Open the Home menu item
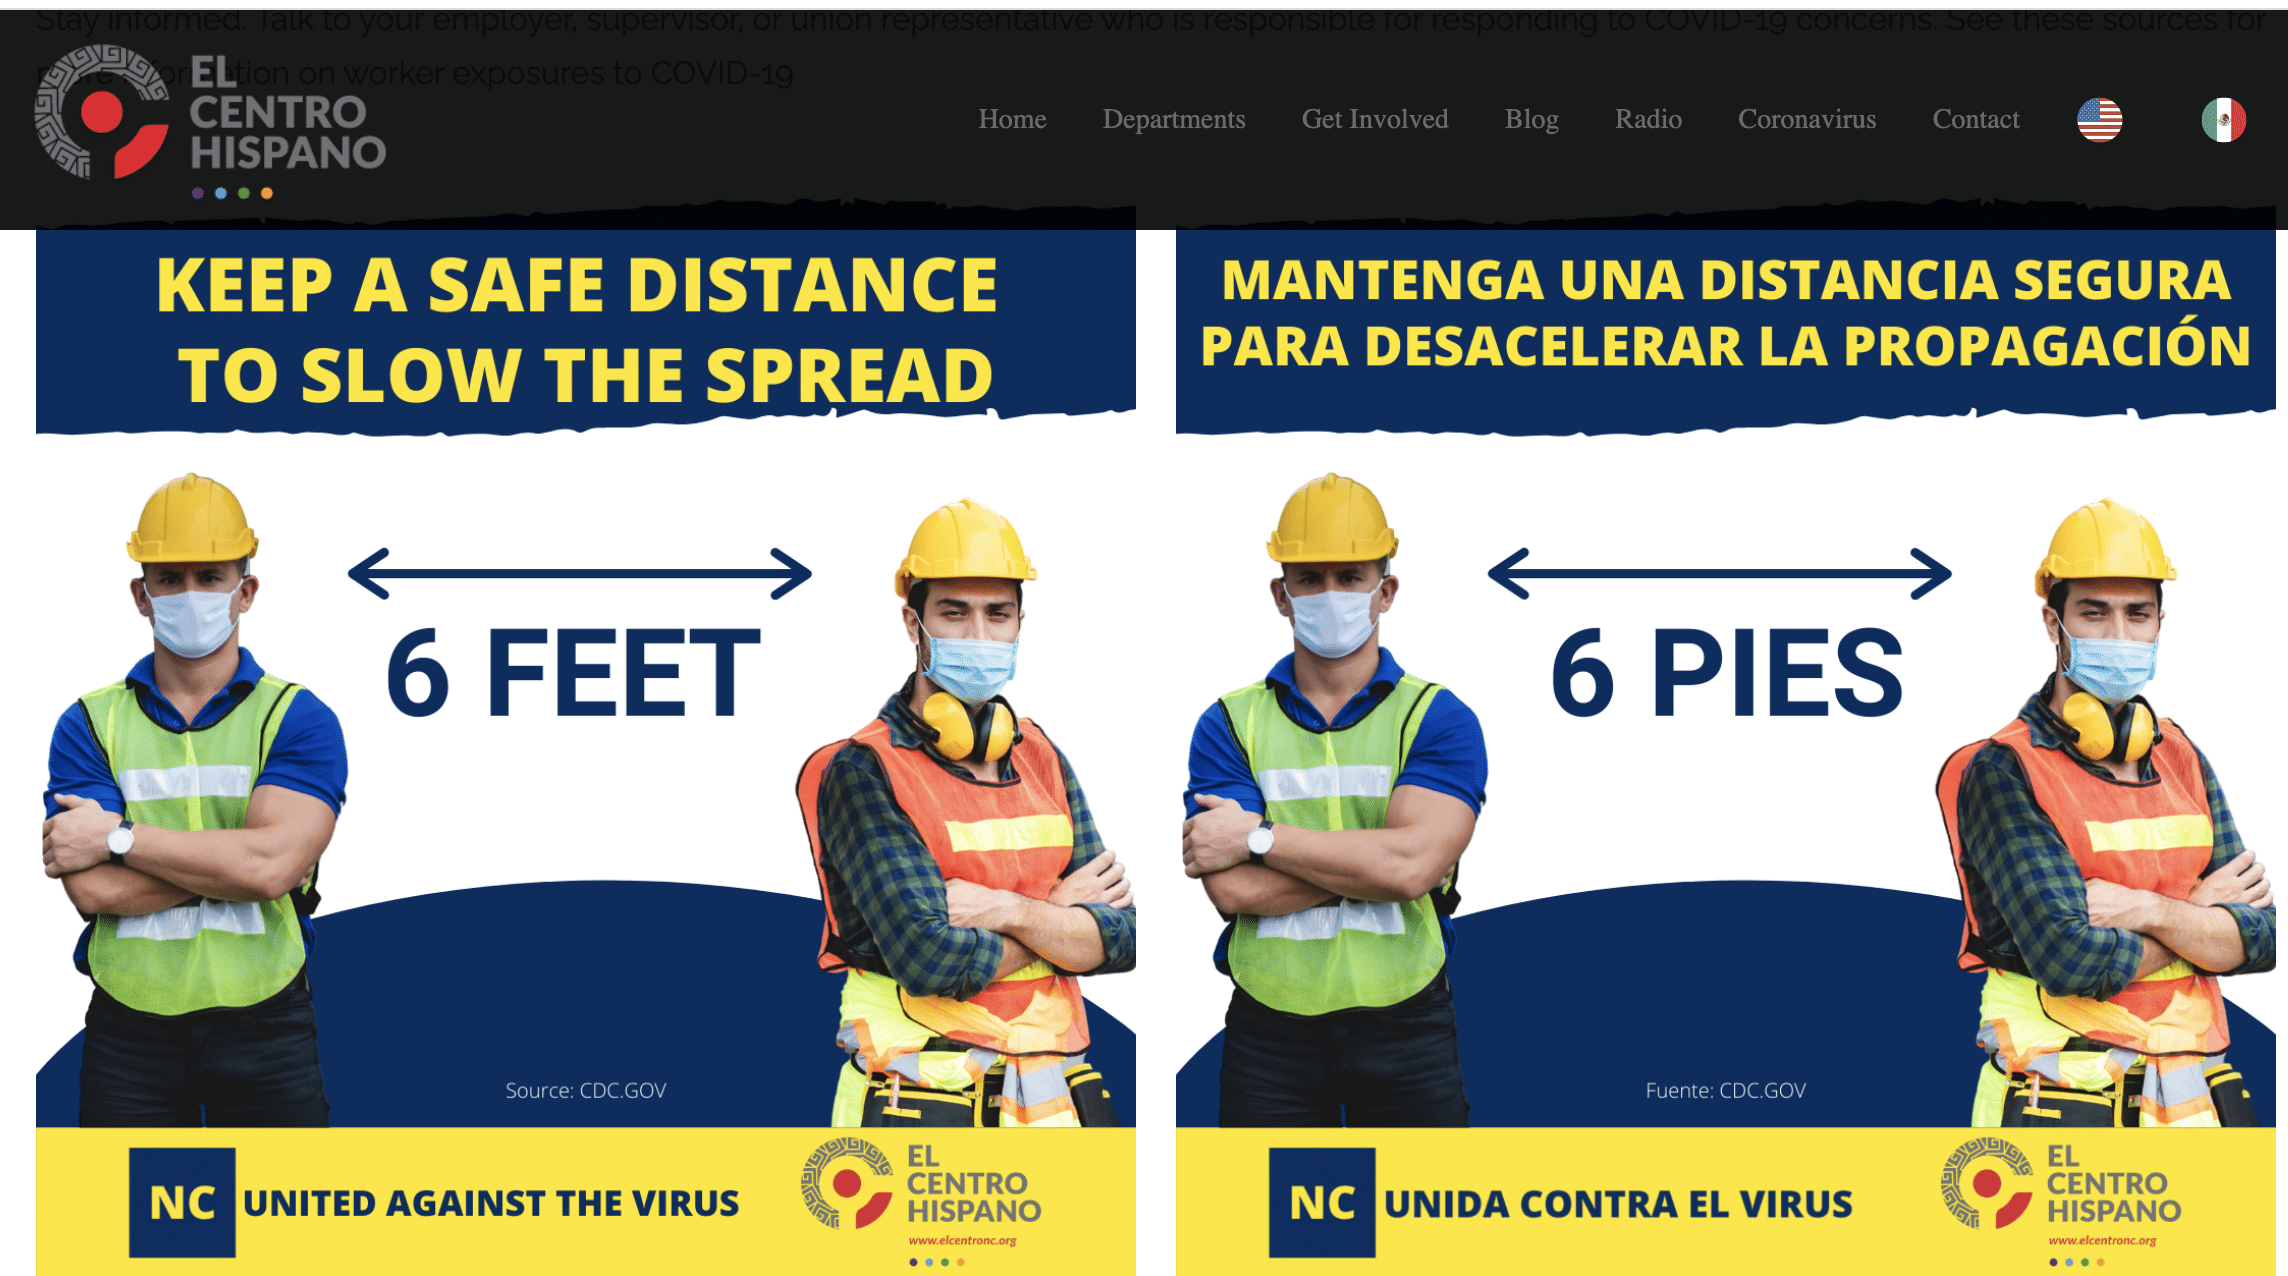Viewport: 2288px width, 1276px height. 1012,119
